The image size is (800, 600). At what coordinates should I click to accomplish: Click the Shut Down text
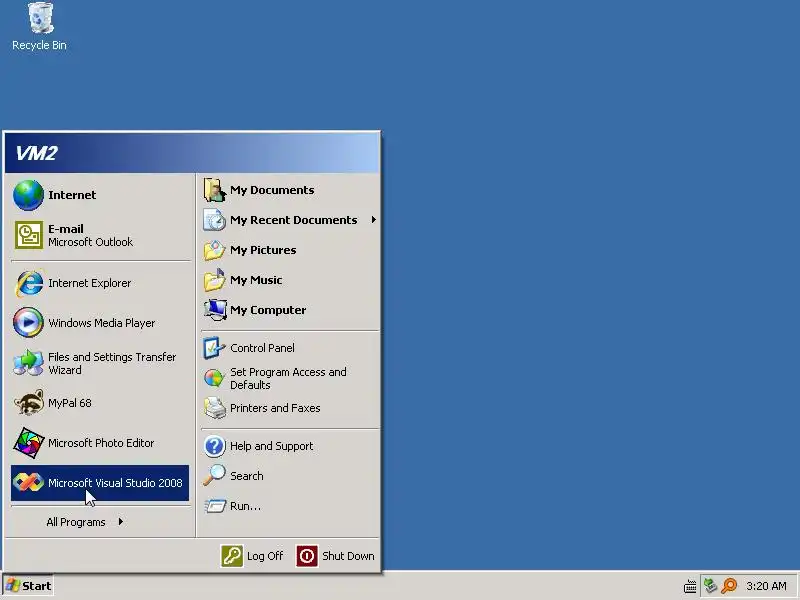[348, 556]
